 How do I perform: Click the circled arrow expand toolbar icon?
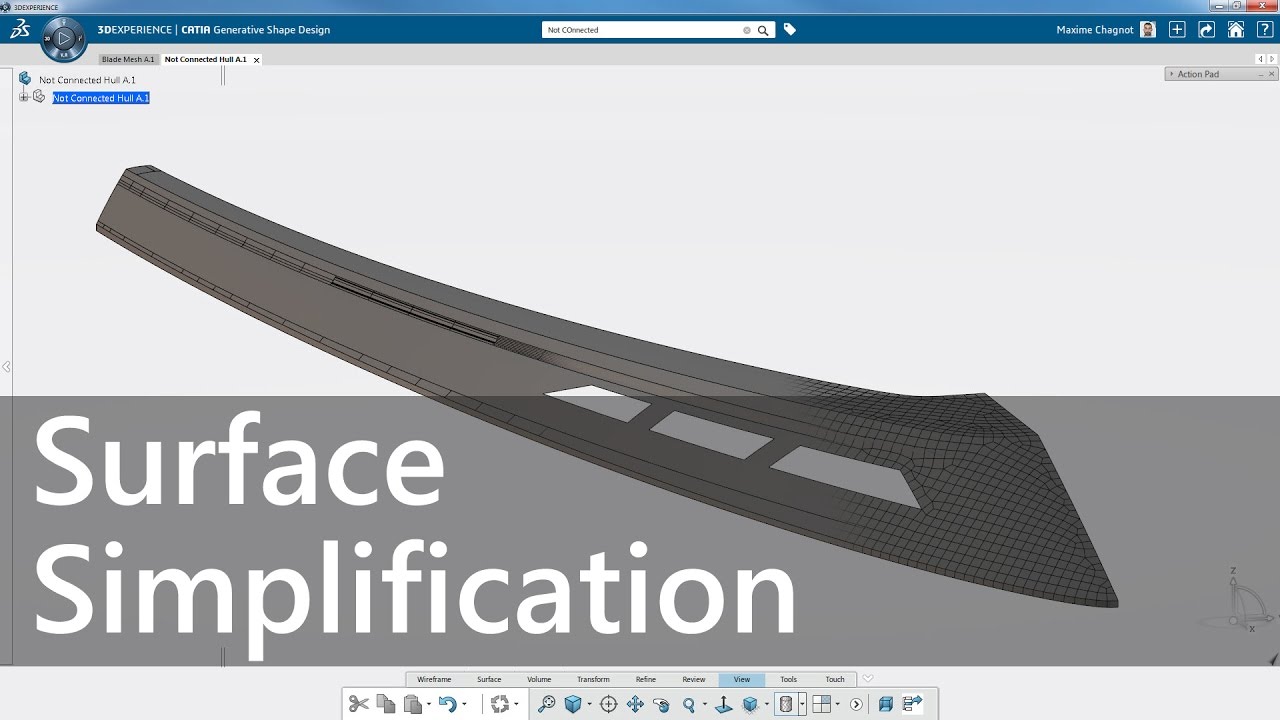tap(856, 704)
